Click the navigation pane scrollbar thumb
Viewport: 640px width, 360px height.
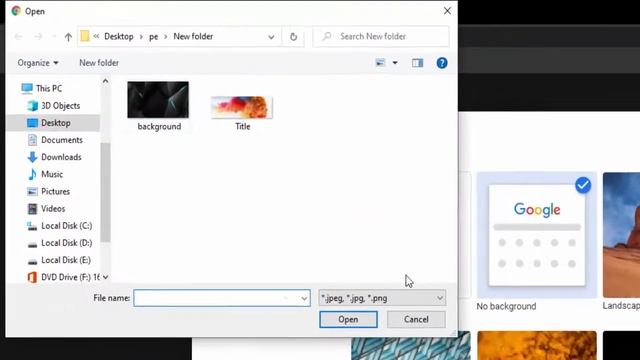[x=105, y=192]
